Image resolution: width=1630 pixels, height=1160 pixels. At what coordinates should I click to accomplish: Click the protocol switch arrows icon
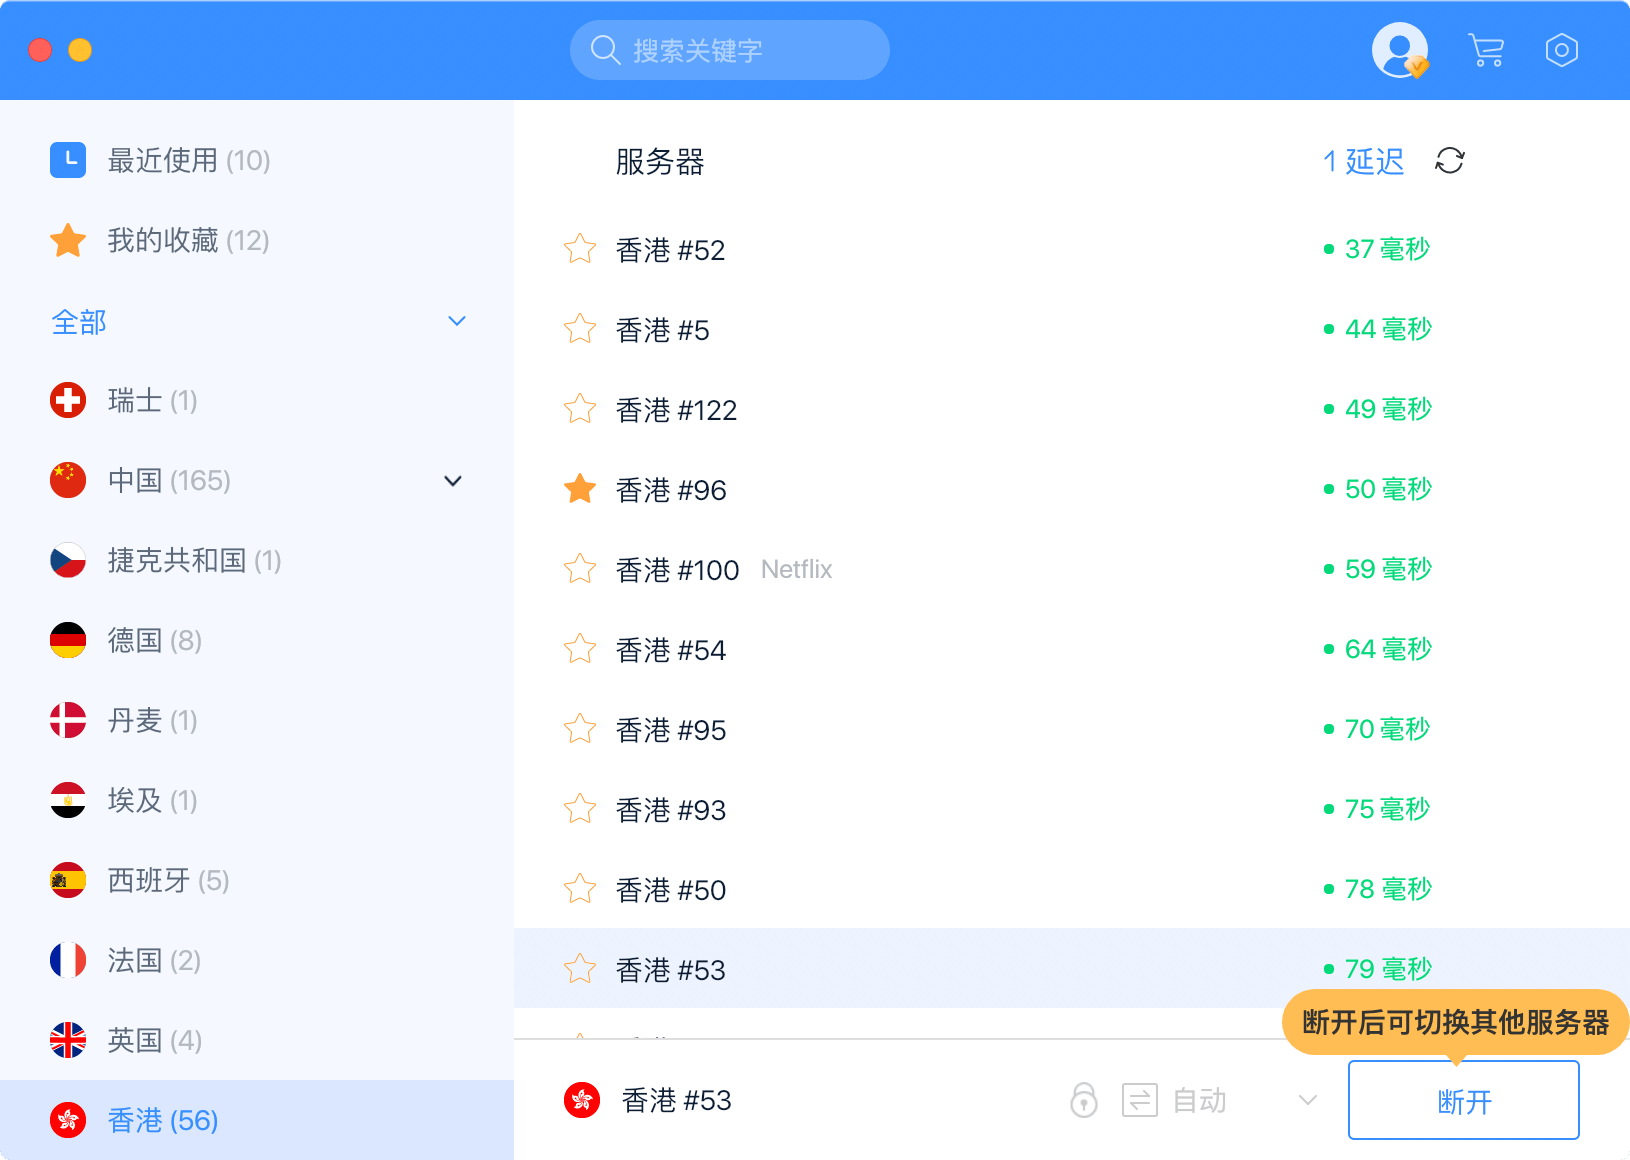pyautogui.click(x=1139, y=1100)
